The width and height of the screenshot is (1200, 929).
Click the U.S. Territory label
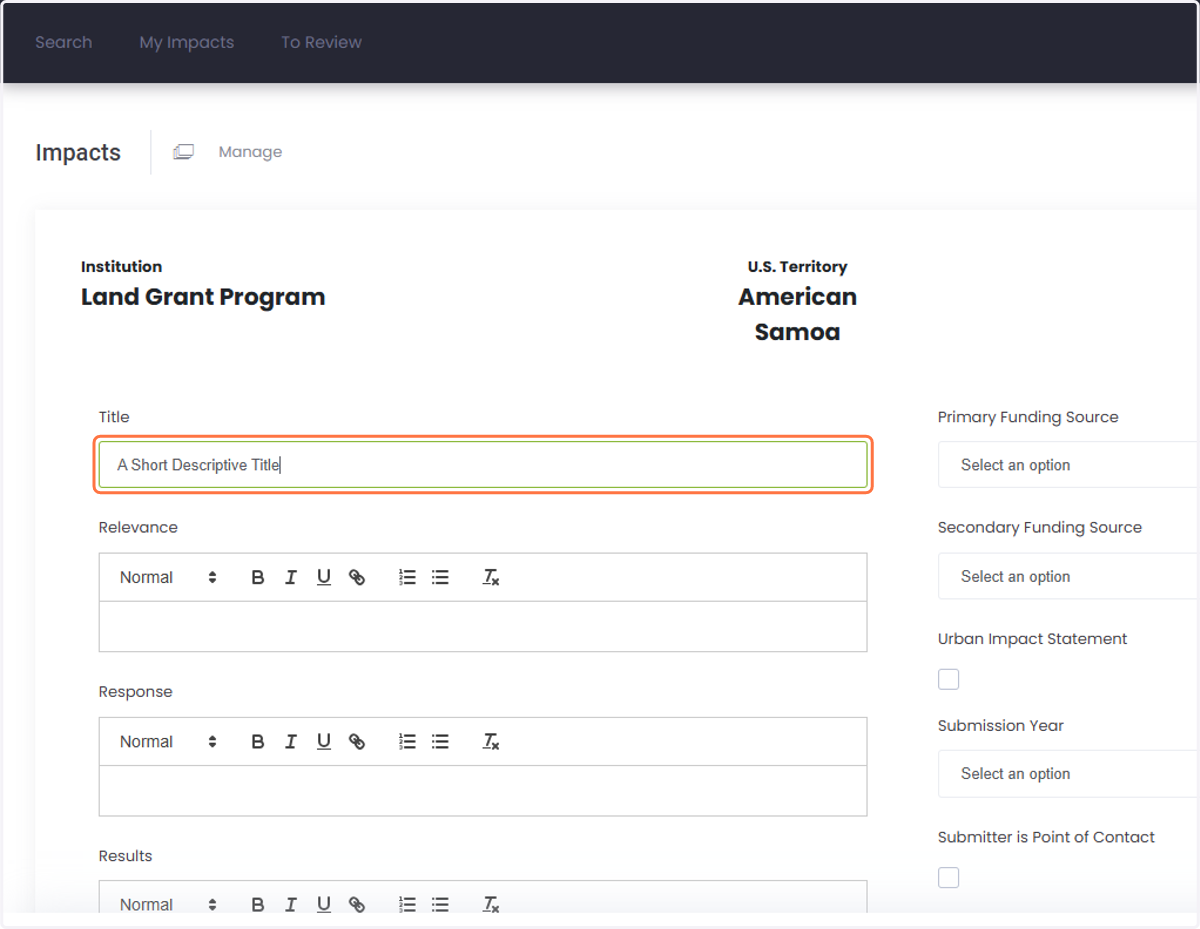coord(797,266)
